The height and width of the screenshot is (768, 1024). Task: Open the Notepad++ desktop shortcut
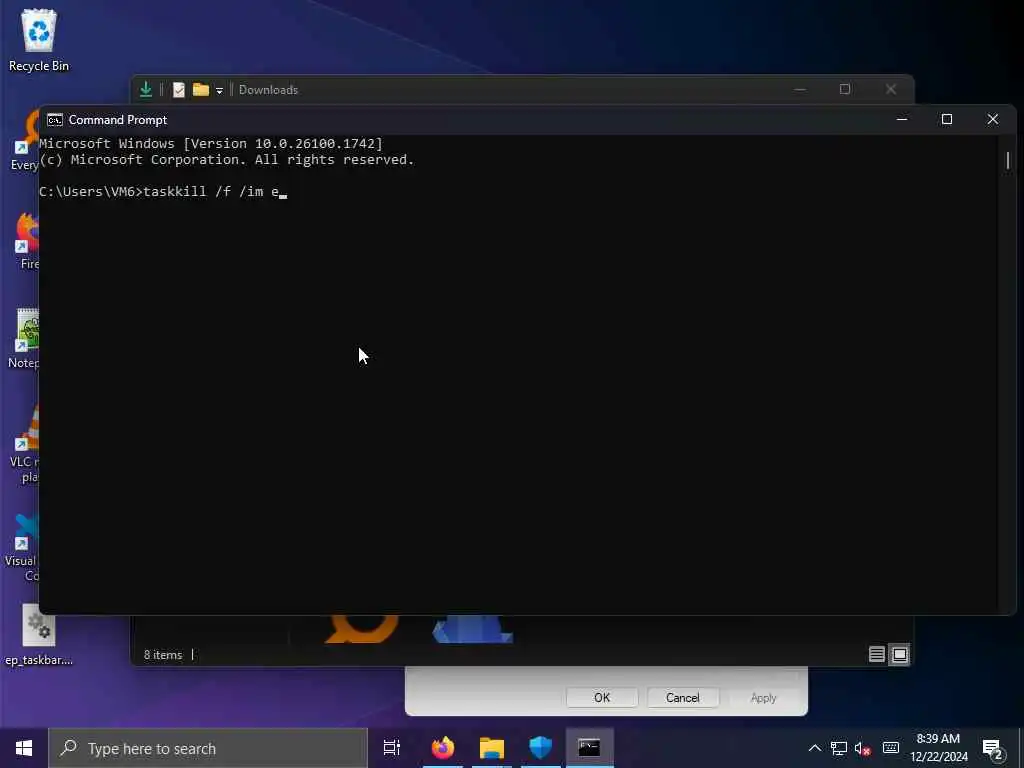(24, 338)
